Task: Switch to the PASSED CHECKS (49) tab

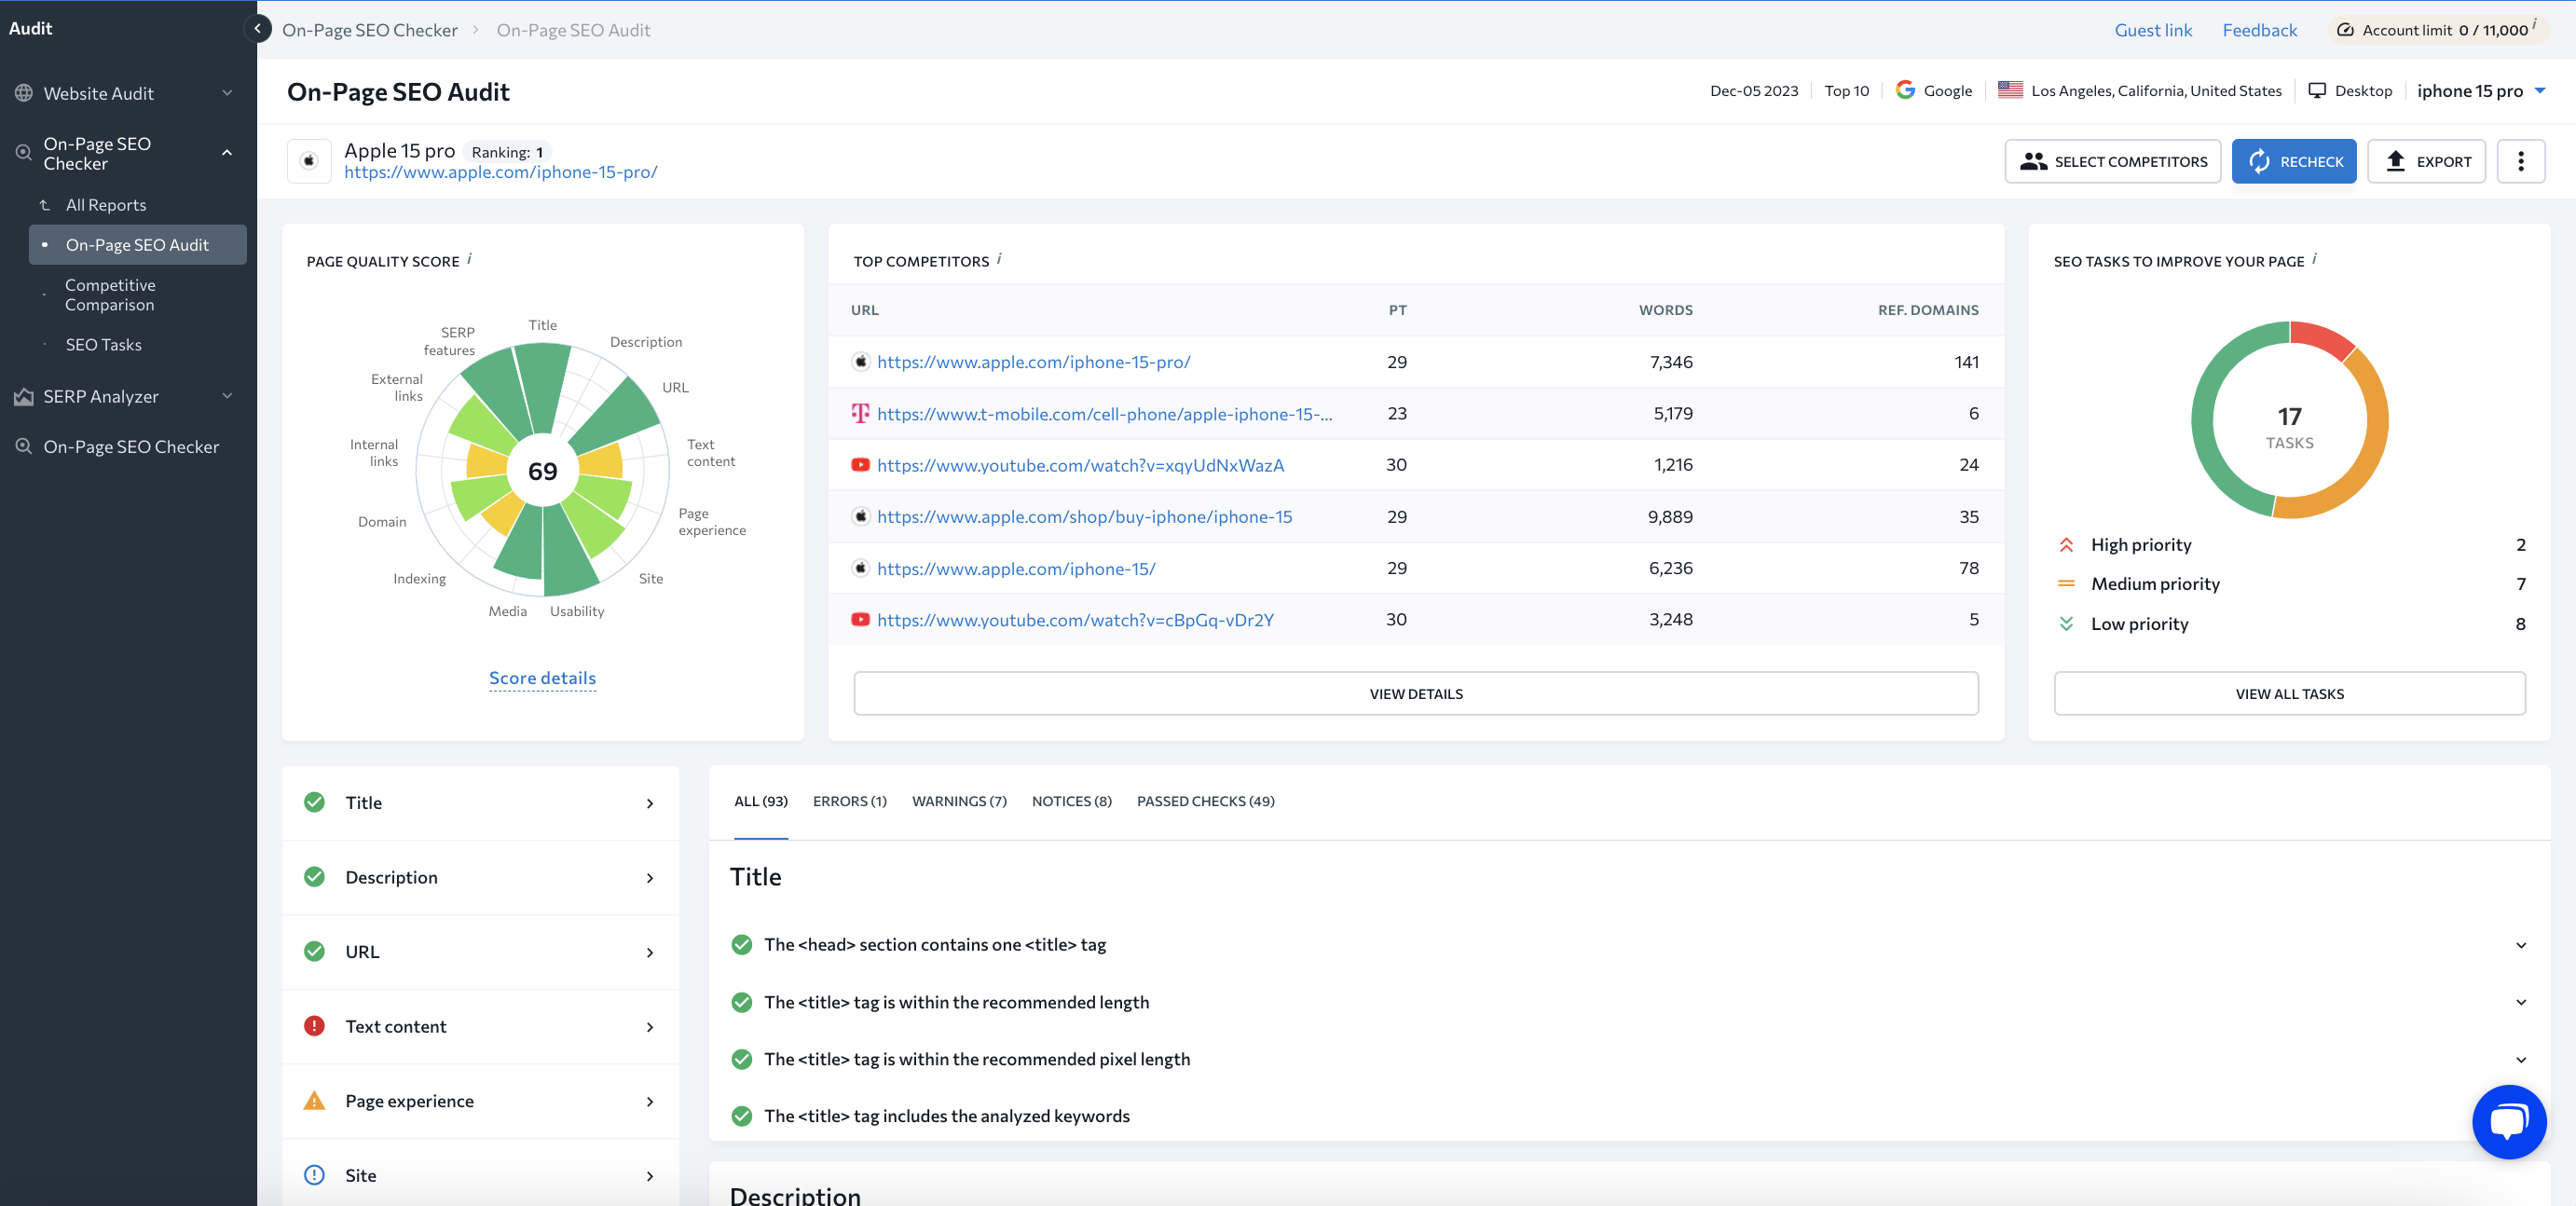Action: 1205,801
